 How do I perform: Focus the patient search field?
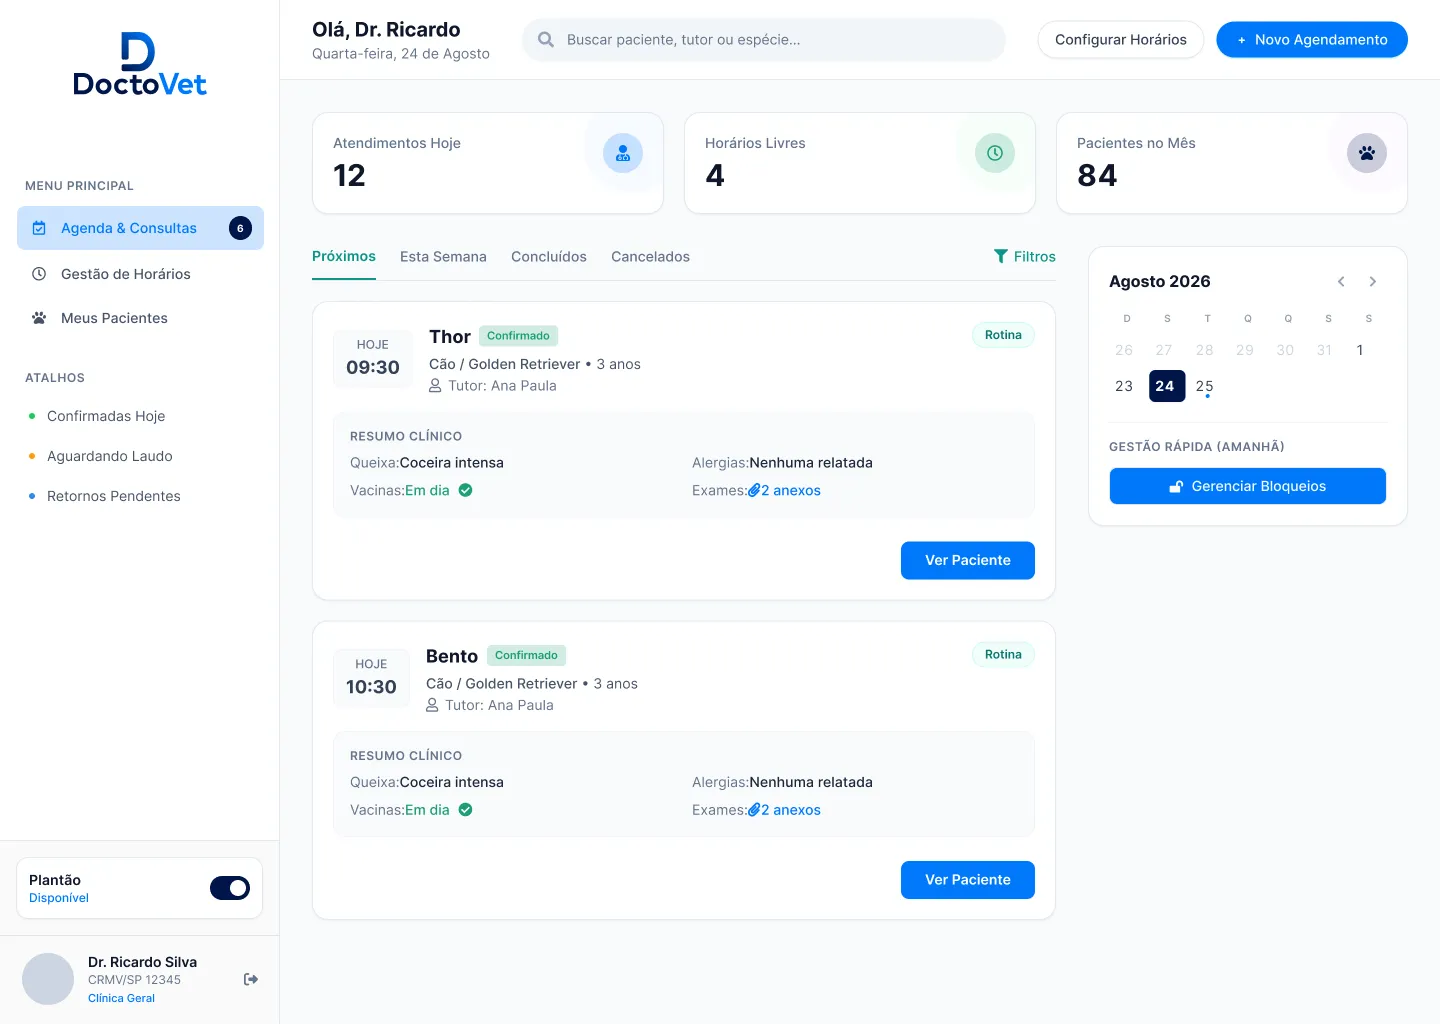764,40
